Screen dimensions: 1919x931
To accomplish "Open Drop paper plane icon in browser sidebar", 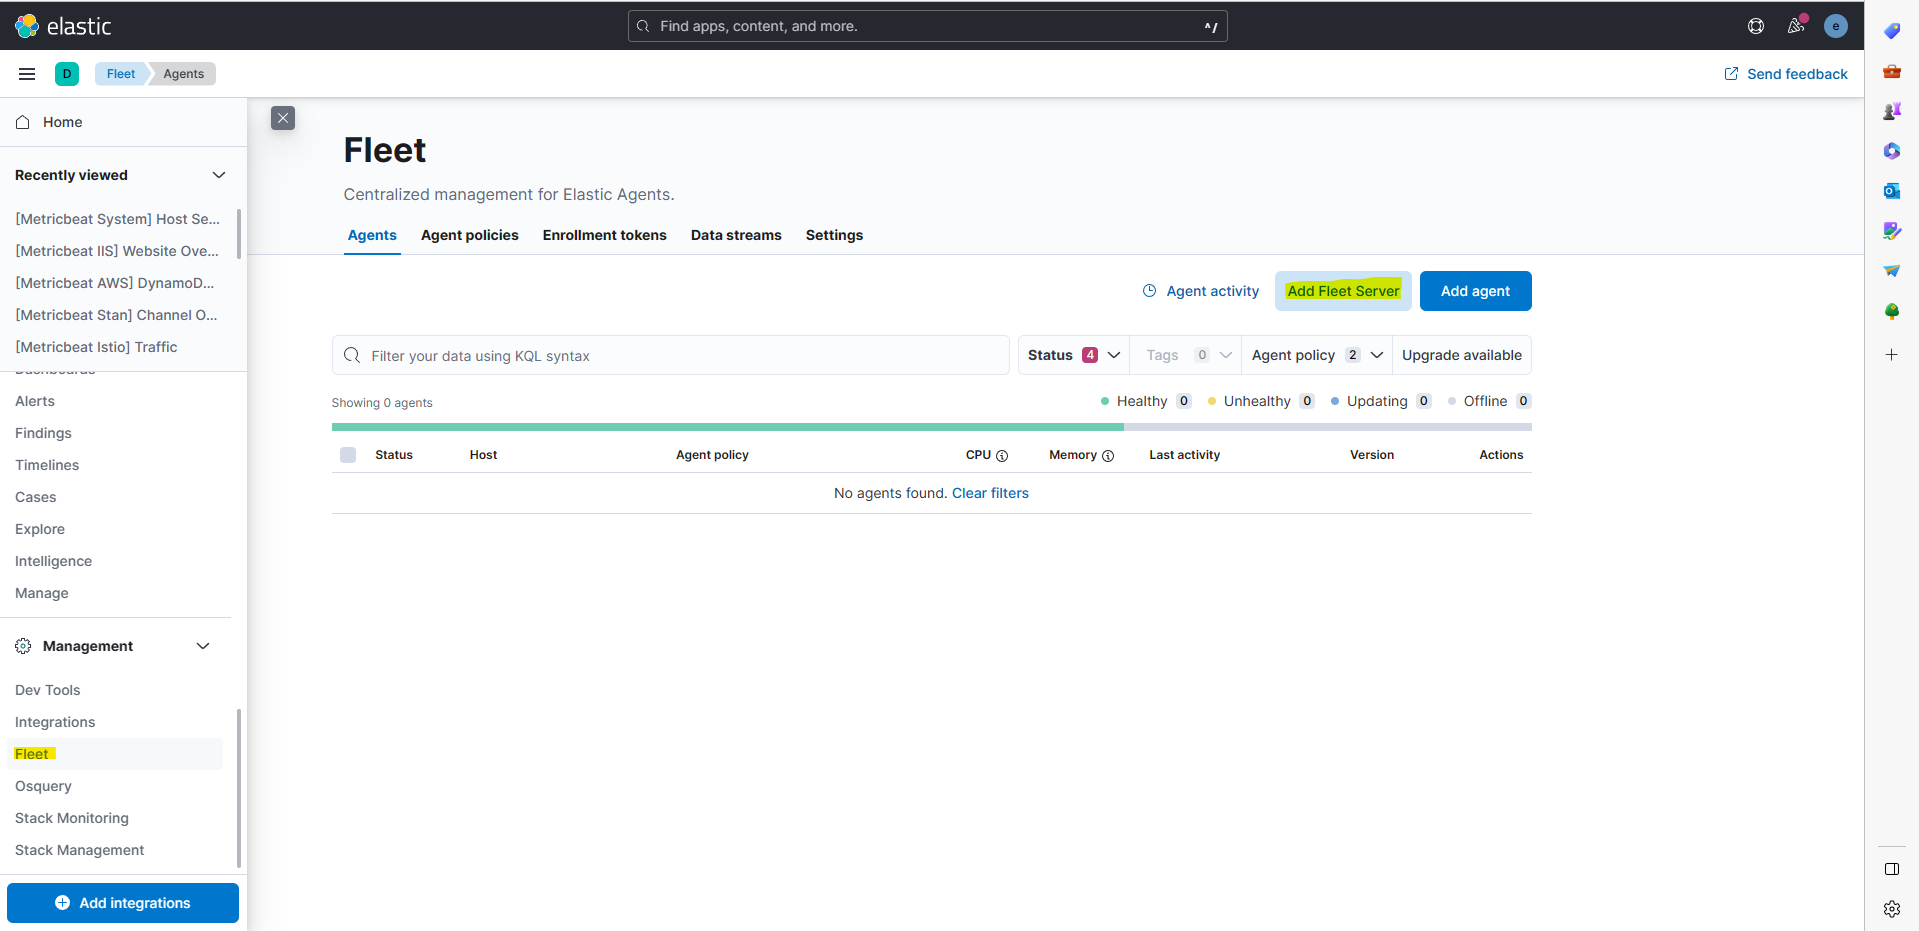I will coord(1892,271).
